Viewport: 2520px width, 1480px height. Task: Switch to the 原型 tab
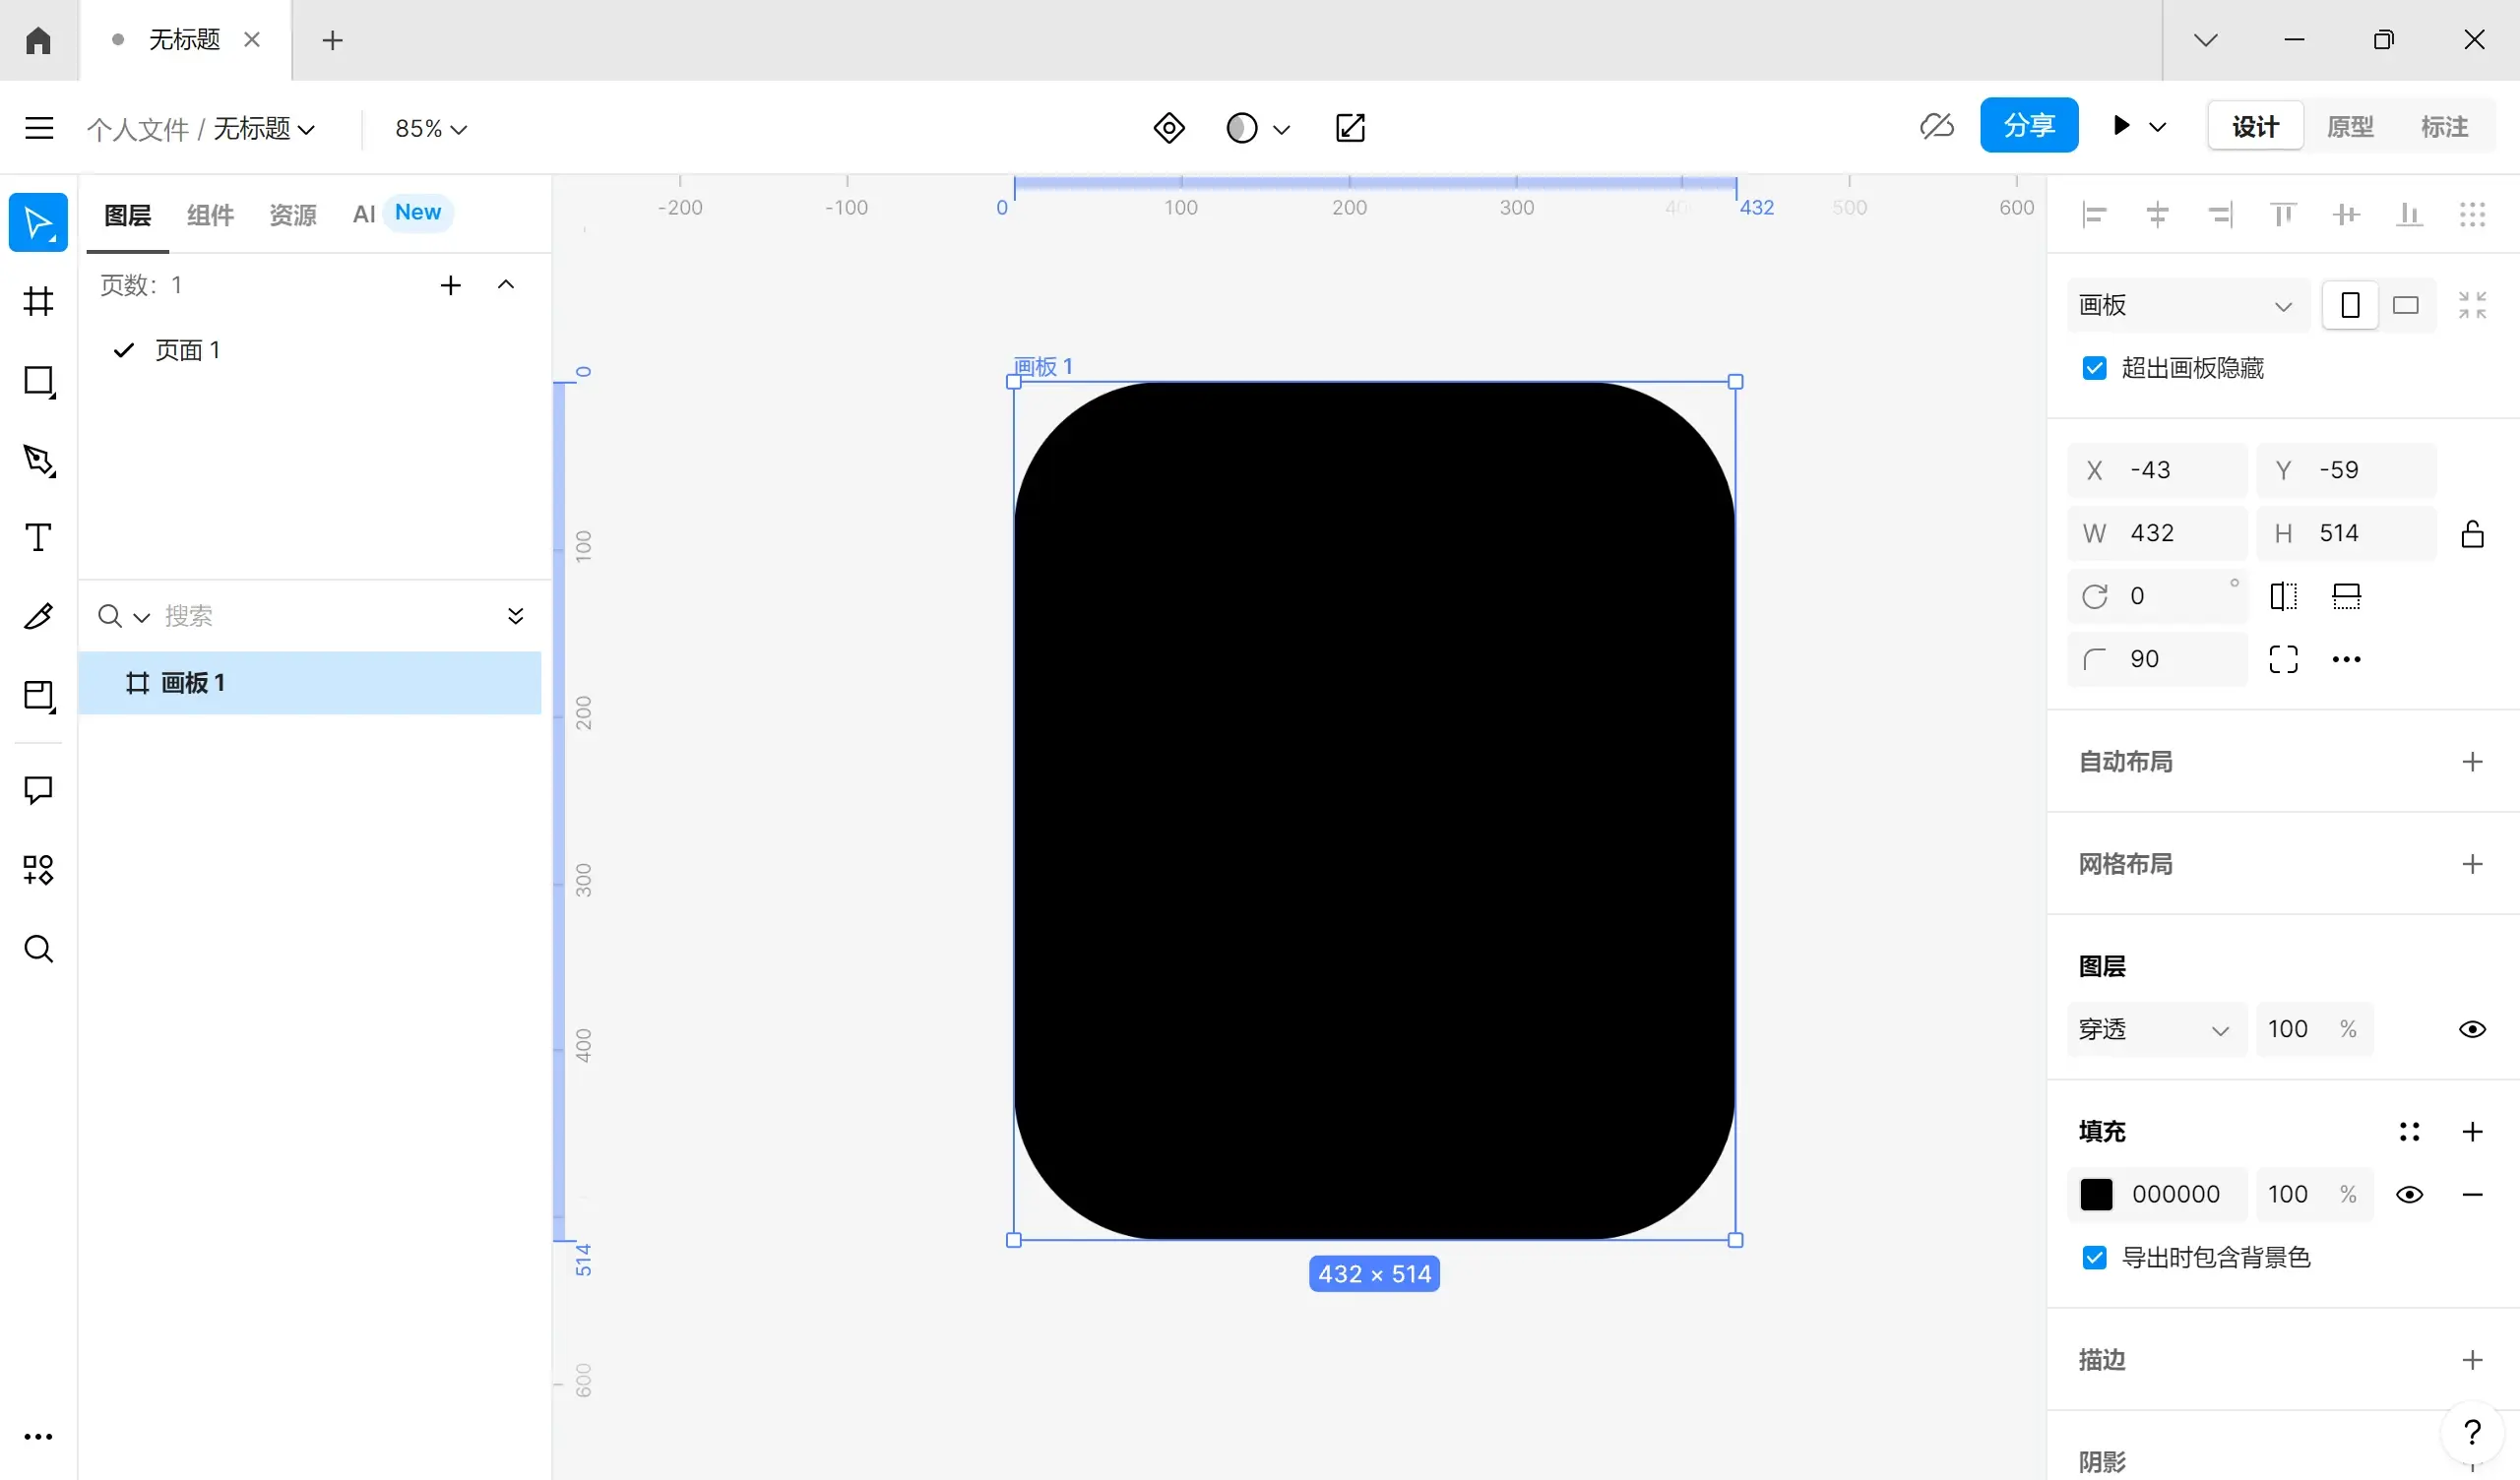[2350, 127]
